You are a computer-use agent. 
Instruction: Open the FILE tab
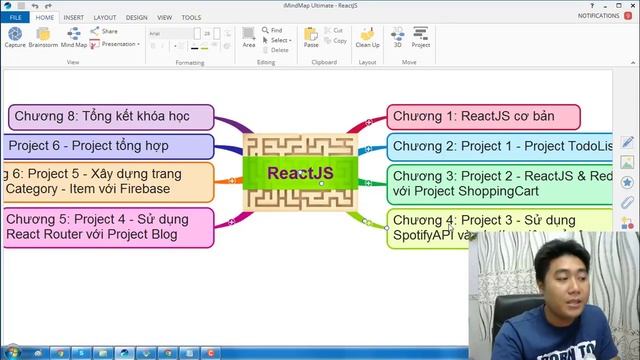coord(15,18)
